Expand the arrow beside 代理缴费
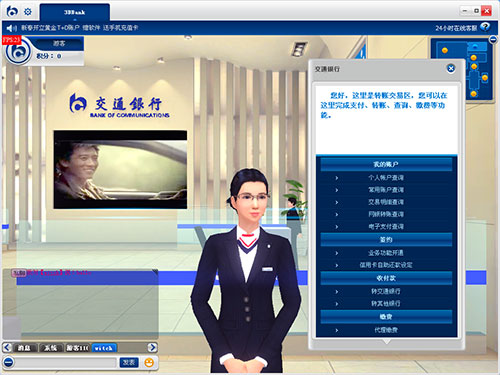The width and height of the screenshot is (500, 375). point(337,330)
